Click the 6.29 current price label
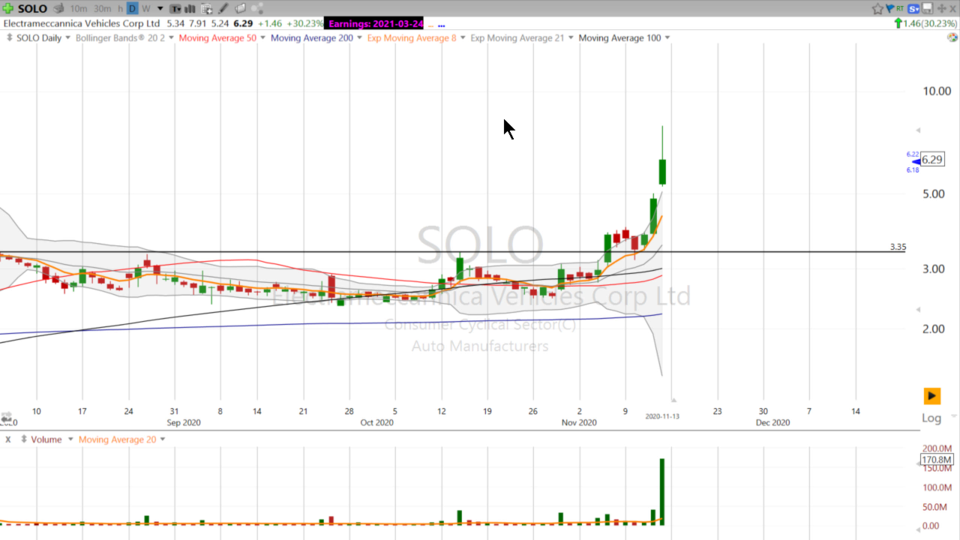The image size is (960, 540). tap(932, 160)
